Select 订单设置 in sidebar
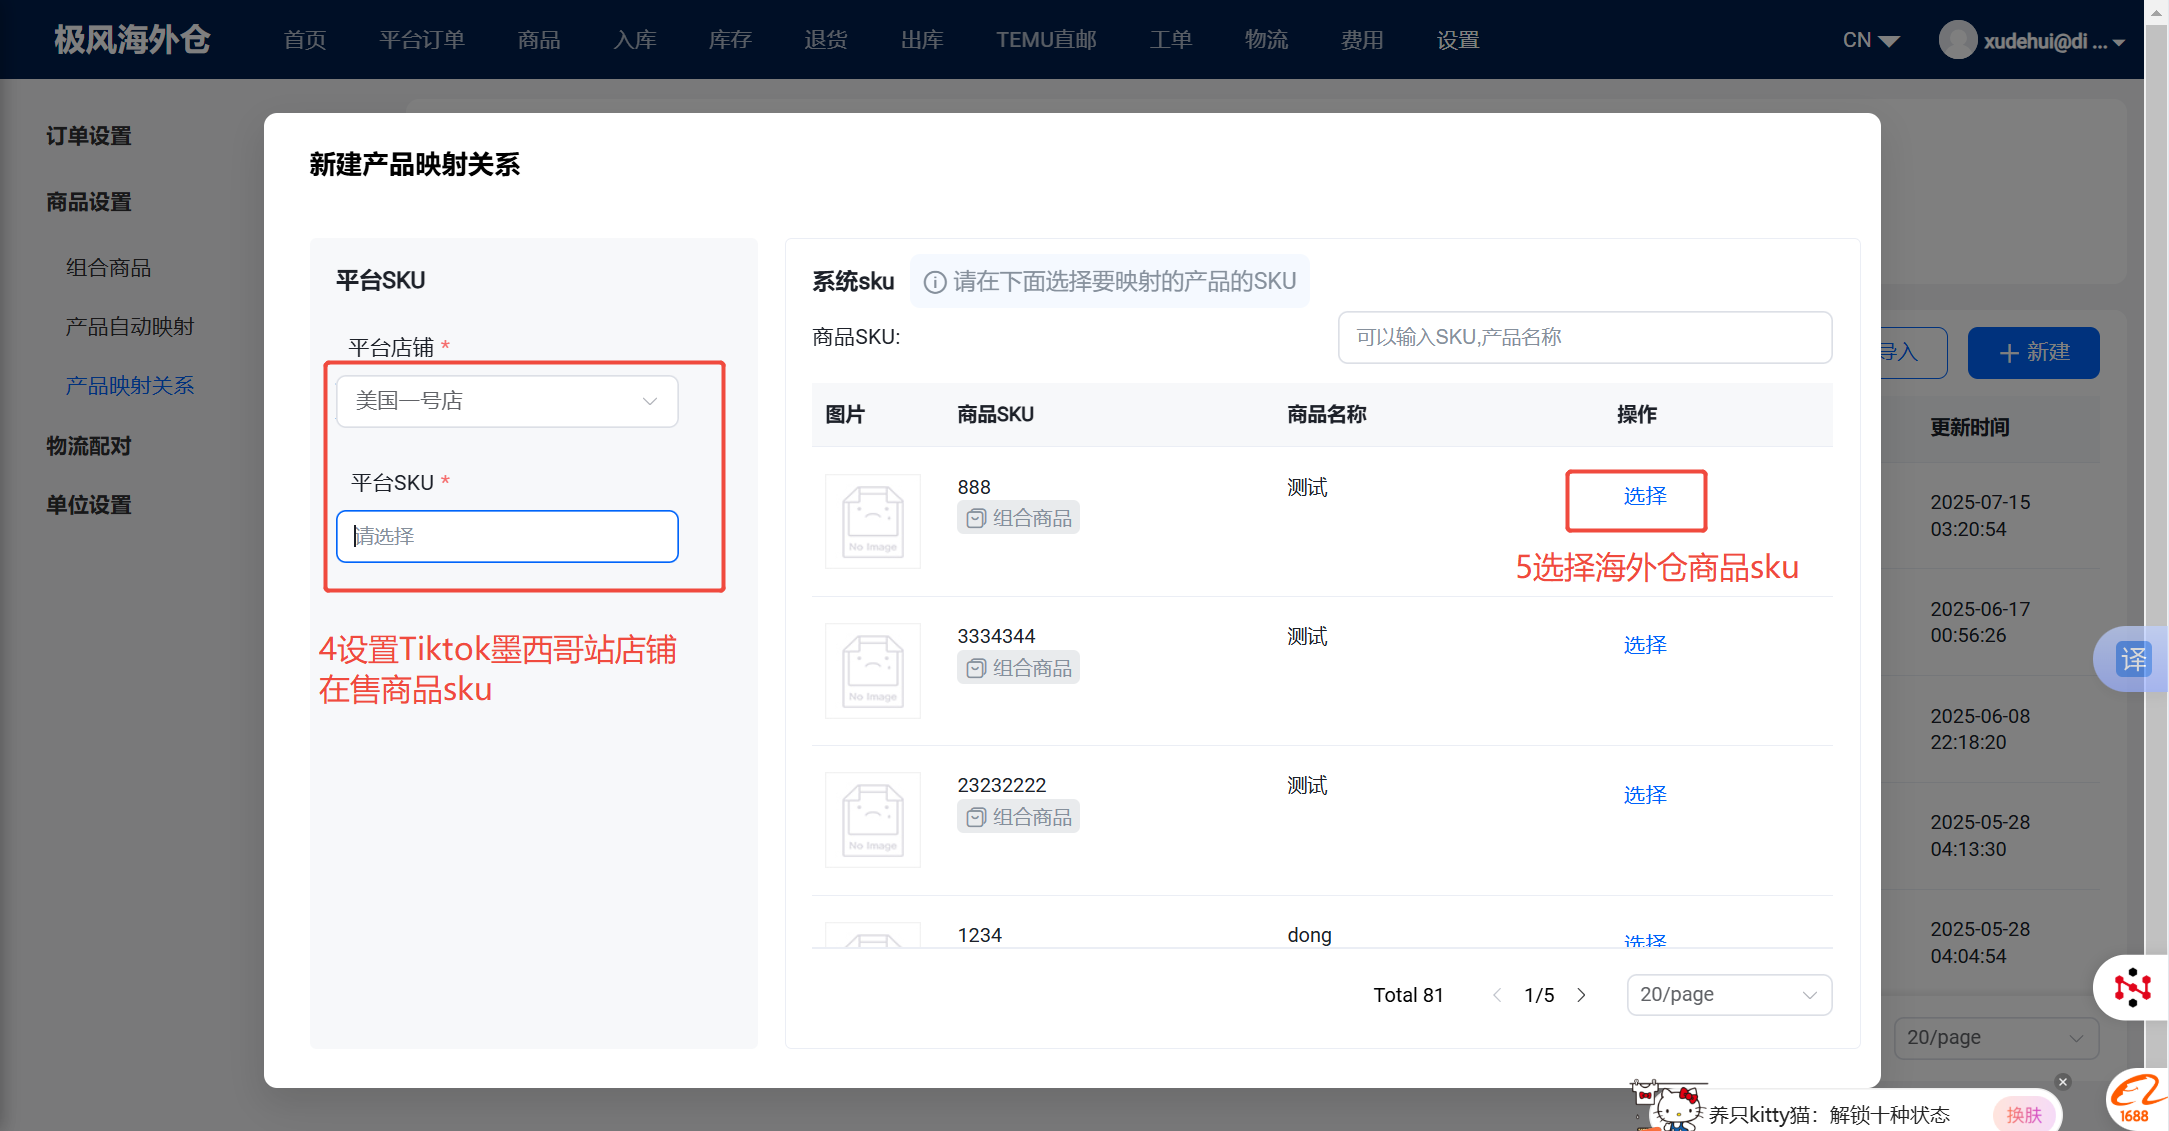The height and width of the screenshot is (1131, 2169). 89,136
